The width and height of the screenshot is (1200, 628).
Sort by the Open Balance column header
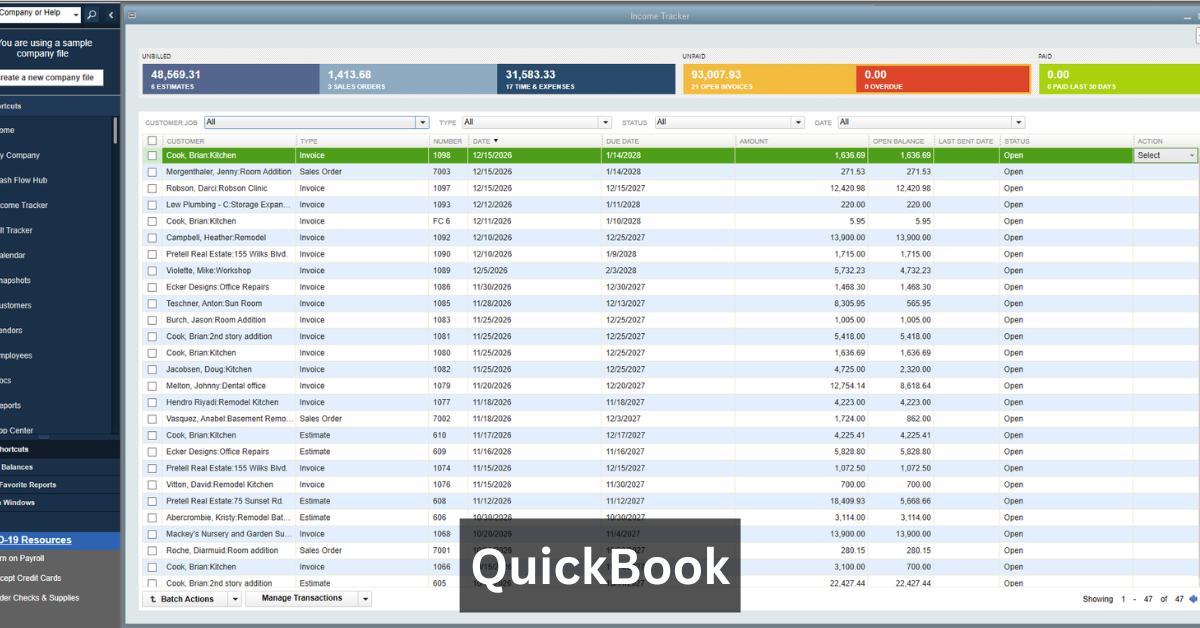(901, 141)
